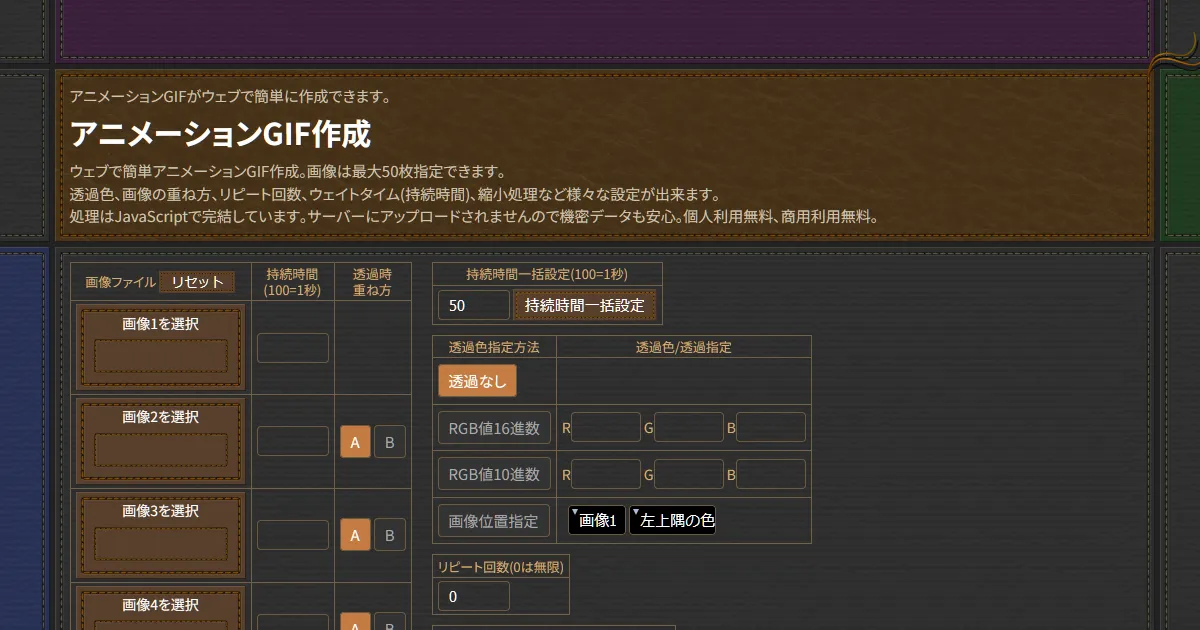Select 画像3を選択 file chooser
This screenshot has height=630, width=1200.
click(x=161, y=534)
